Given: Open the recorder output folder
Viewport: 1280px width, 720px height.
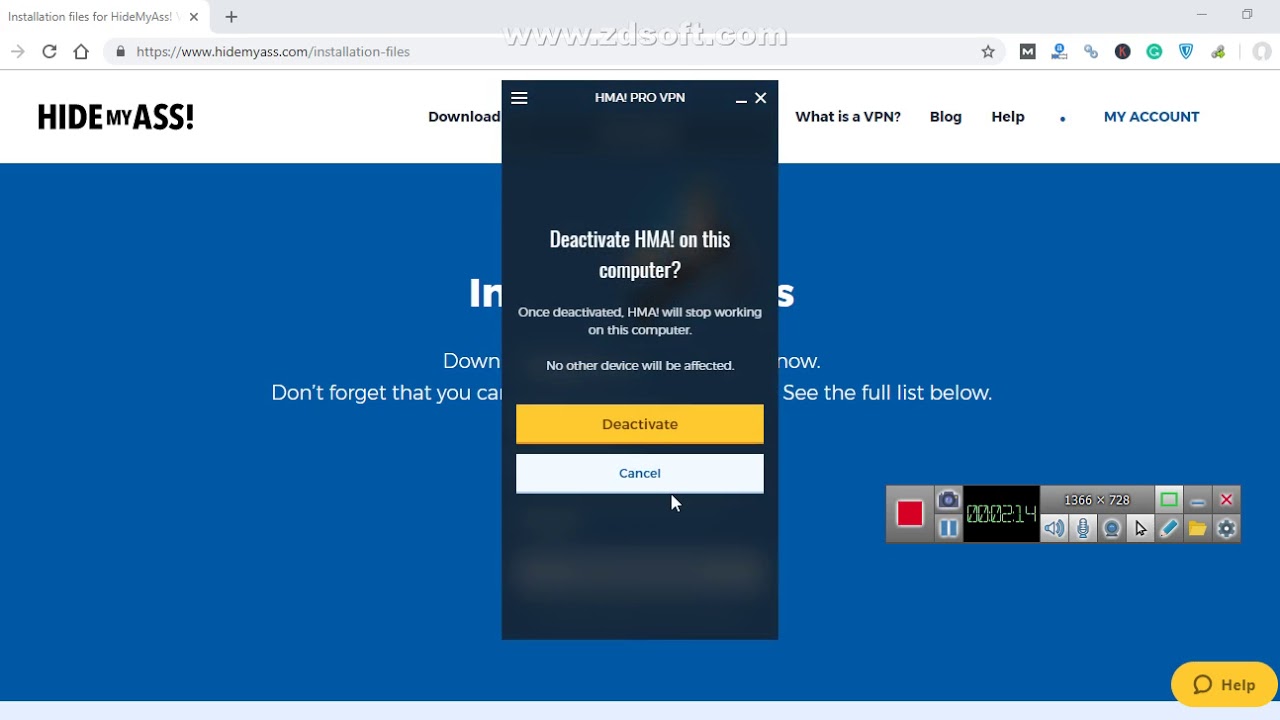Looking at the screenshot, I should click(x=1198, y=528).
